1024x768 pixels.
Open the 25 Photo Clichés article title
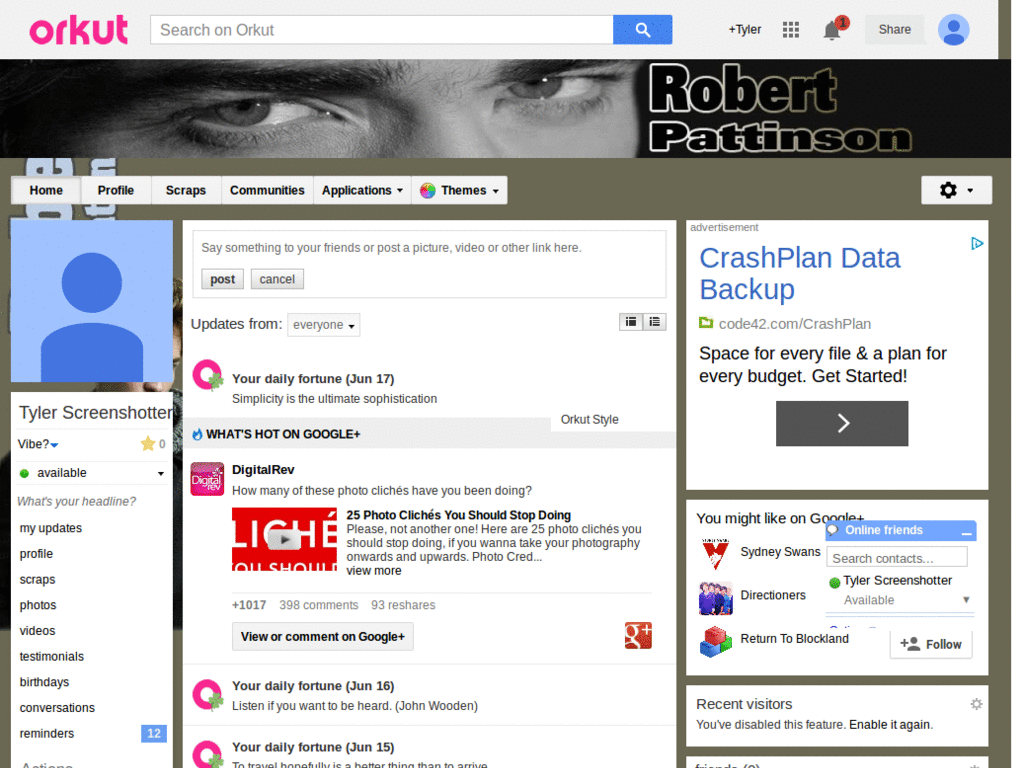tap(458, 515)
